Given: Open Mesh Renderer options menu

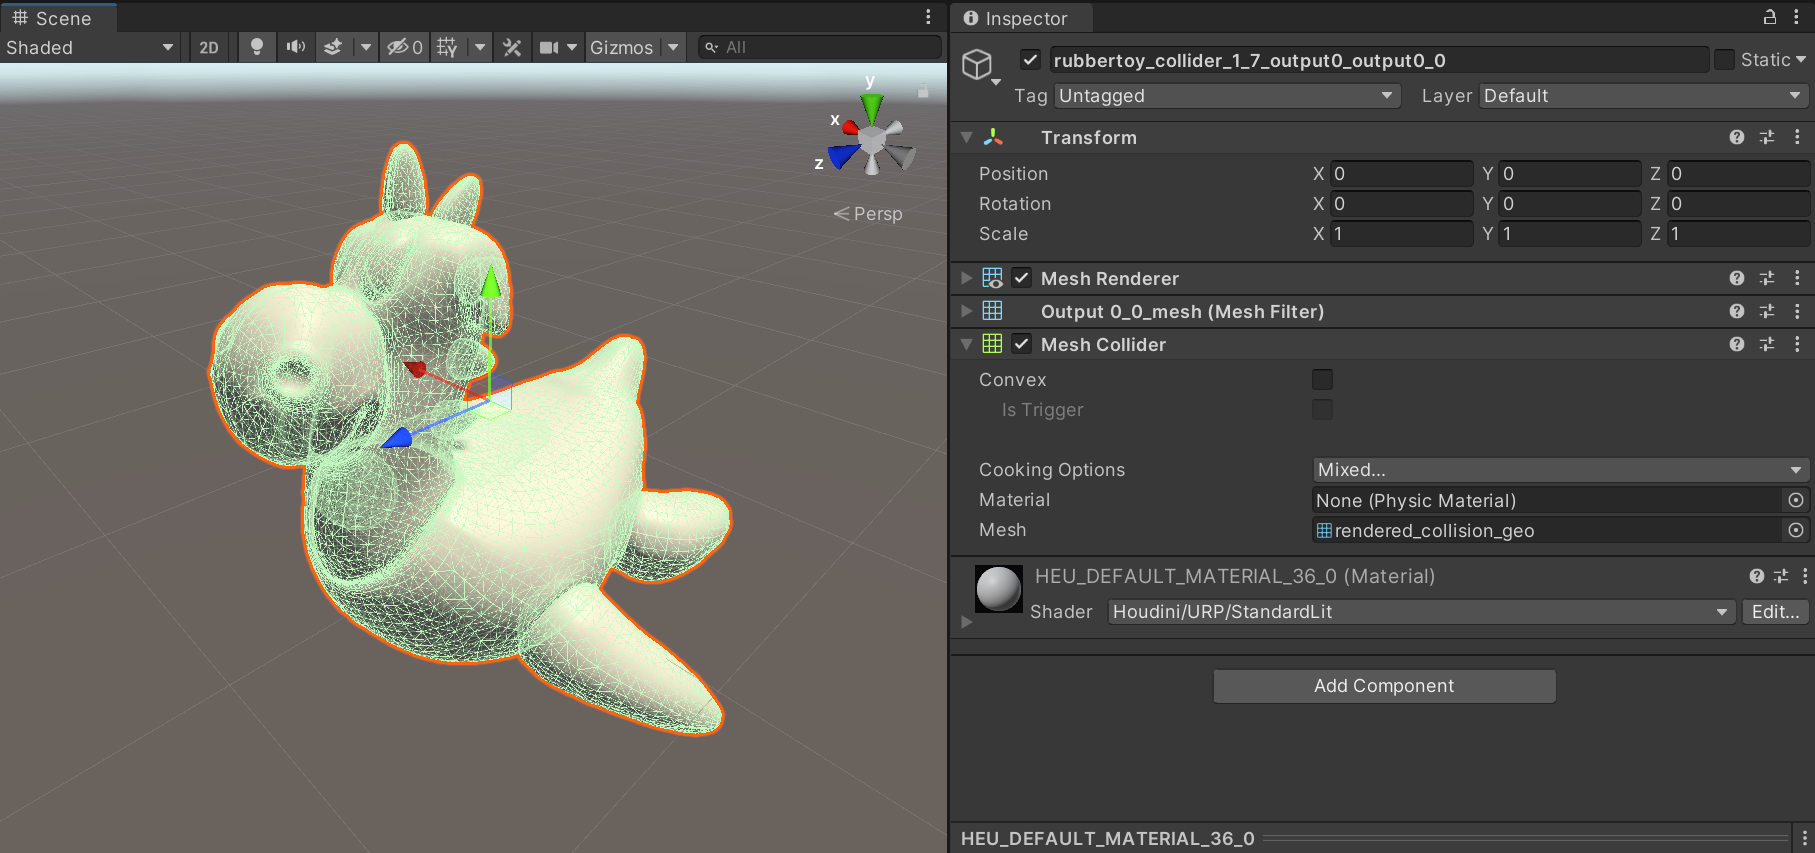Looking at the screenshot, I should click(x=1797, y=279).
